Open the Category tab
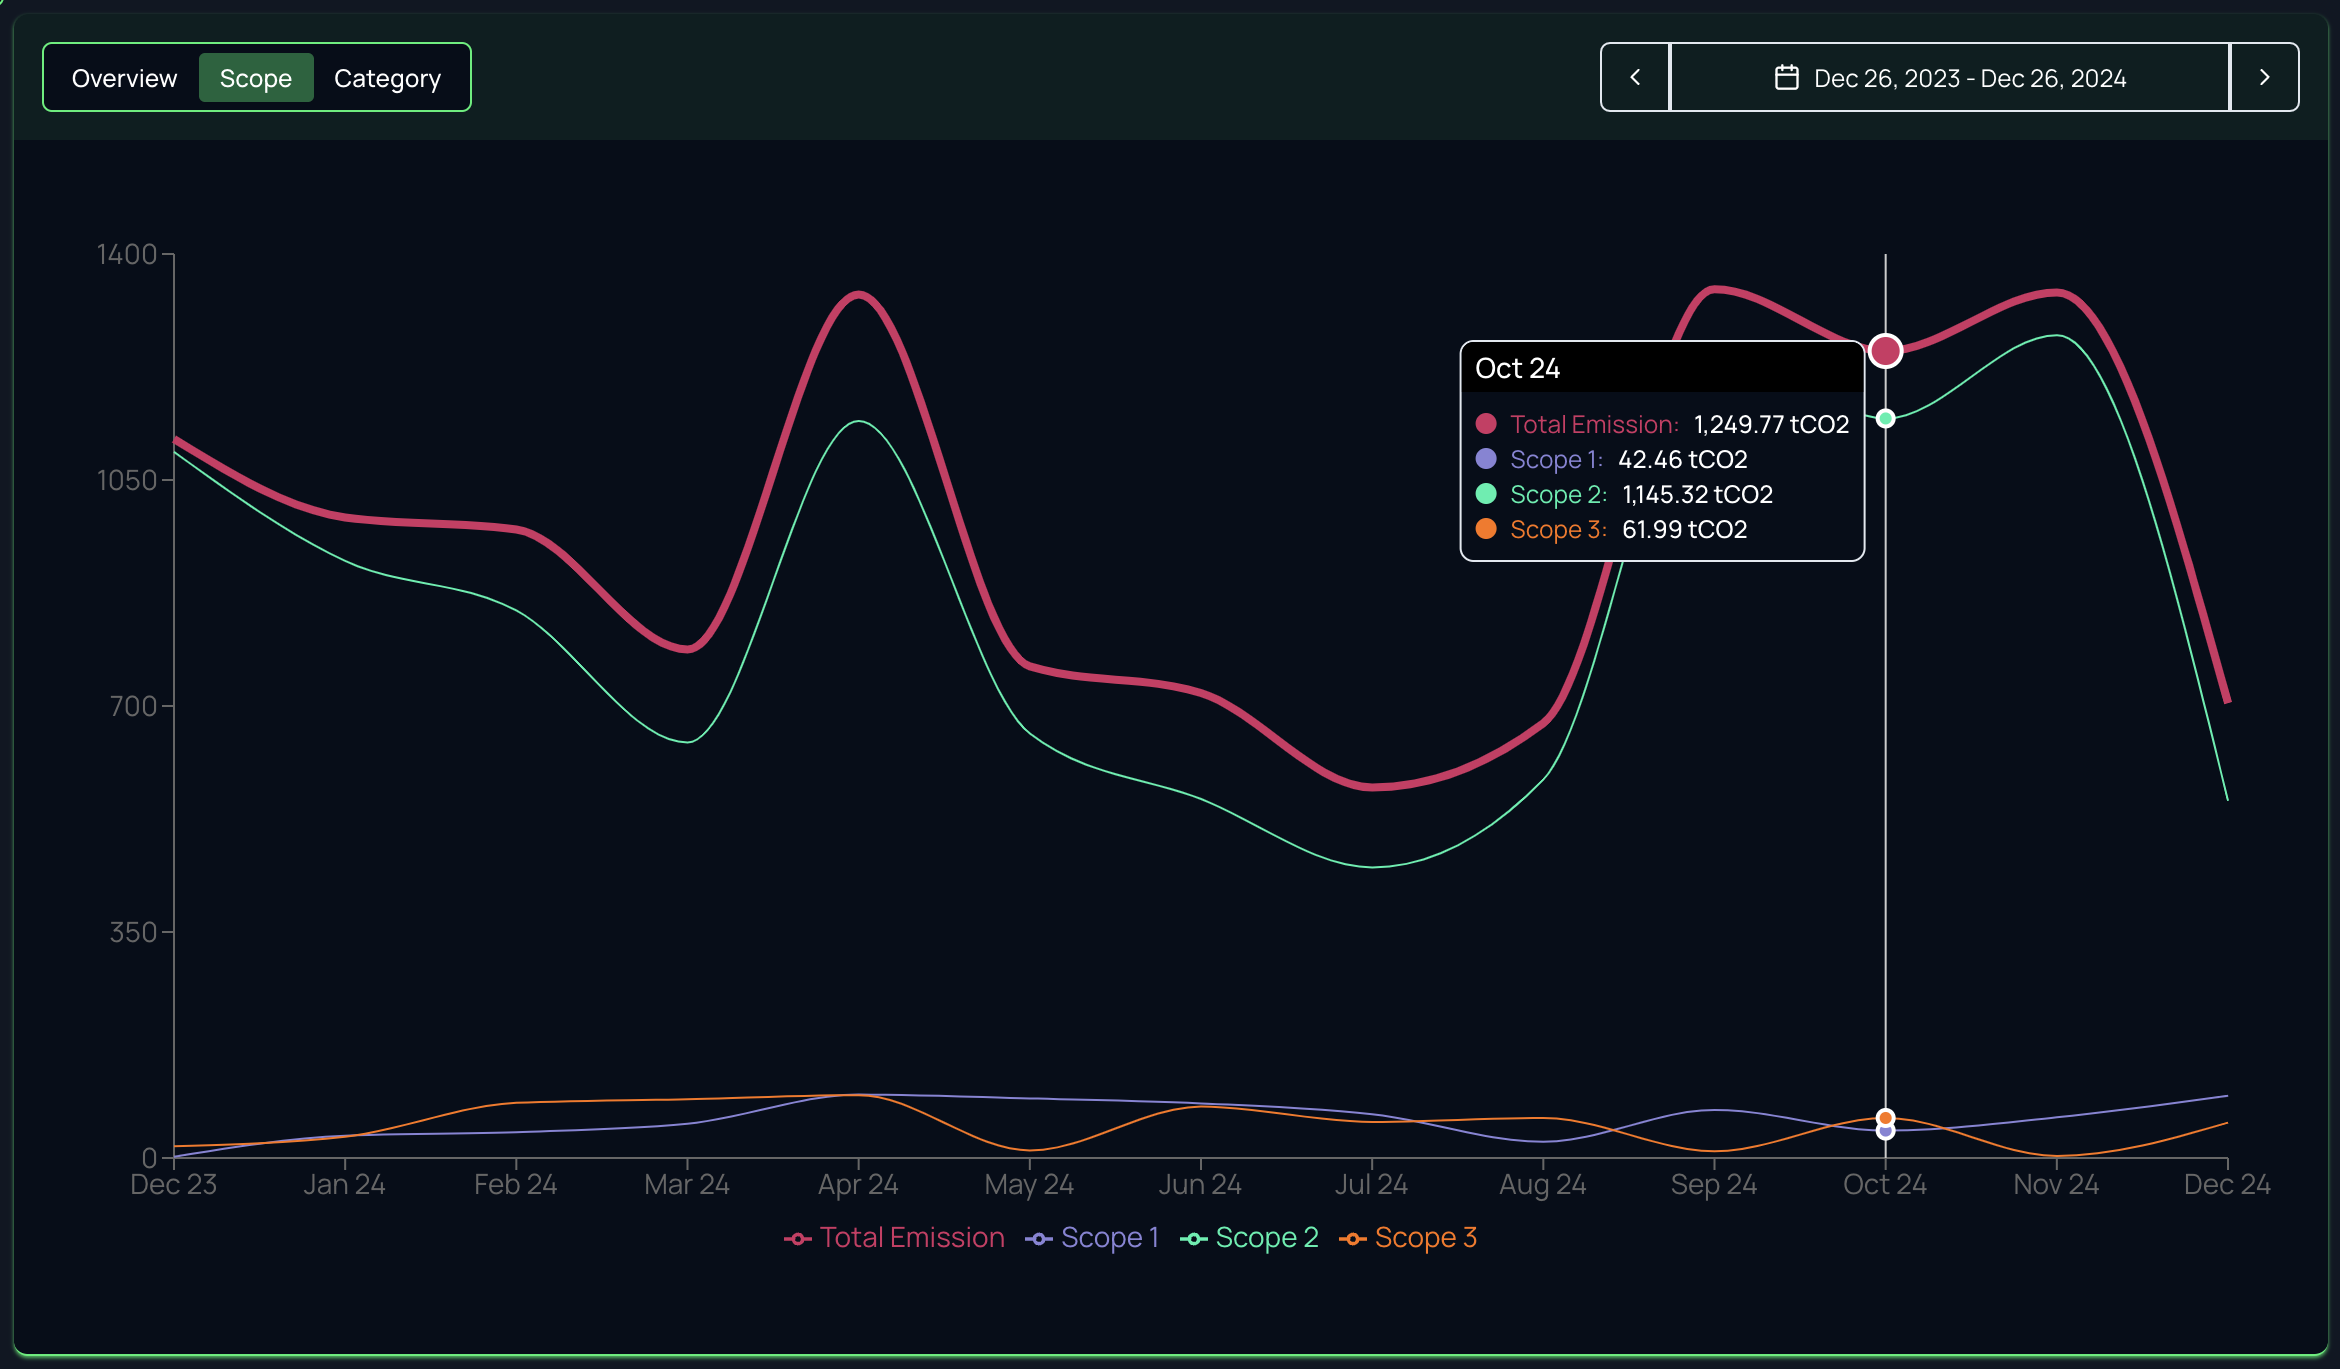This screenshot has height=1369, width=2340. tap(387, 78)
